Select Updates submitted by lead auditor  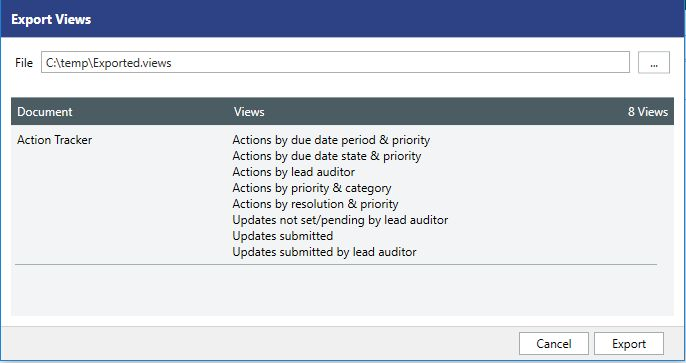325,252
